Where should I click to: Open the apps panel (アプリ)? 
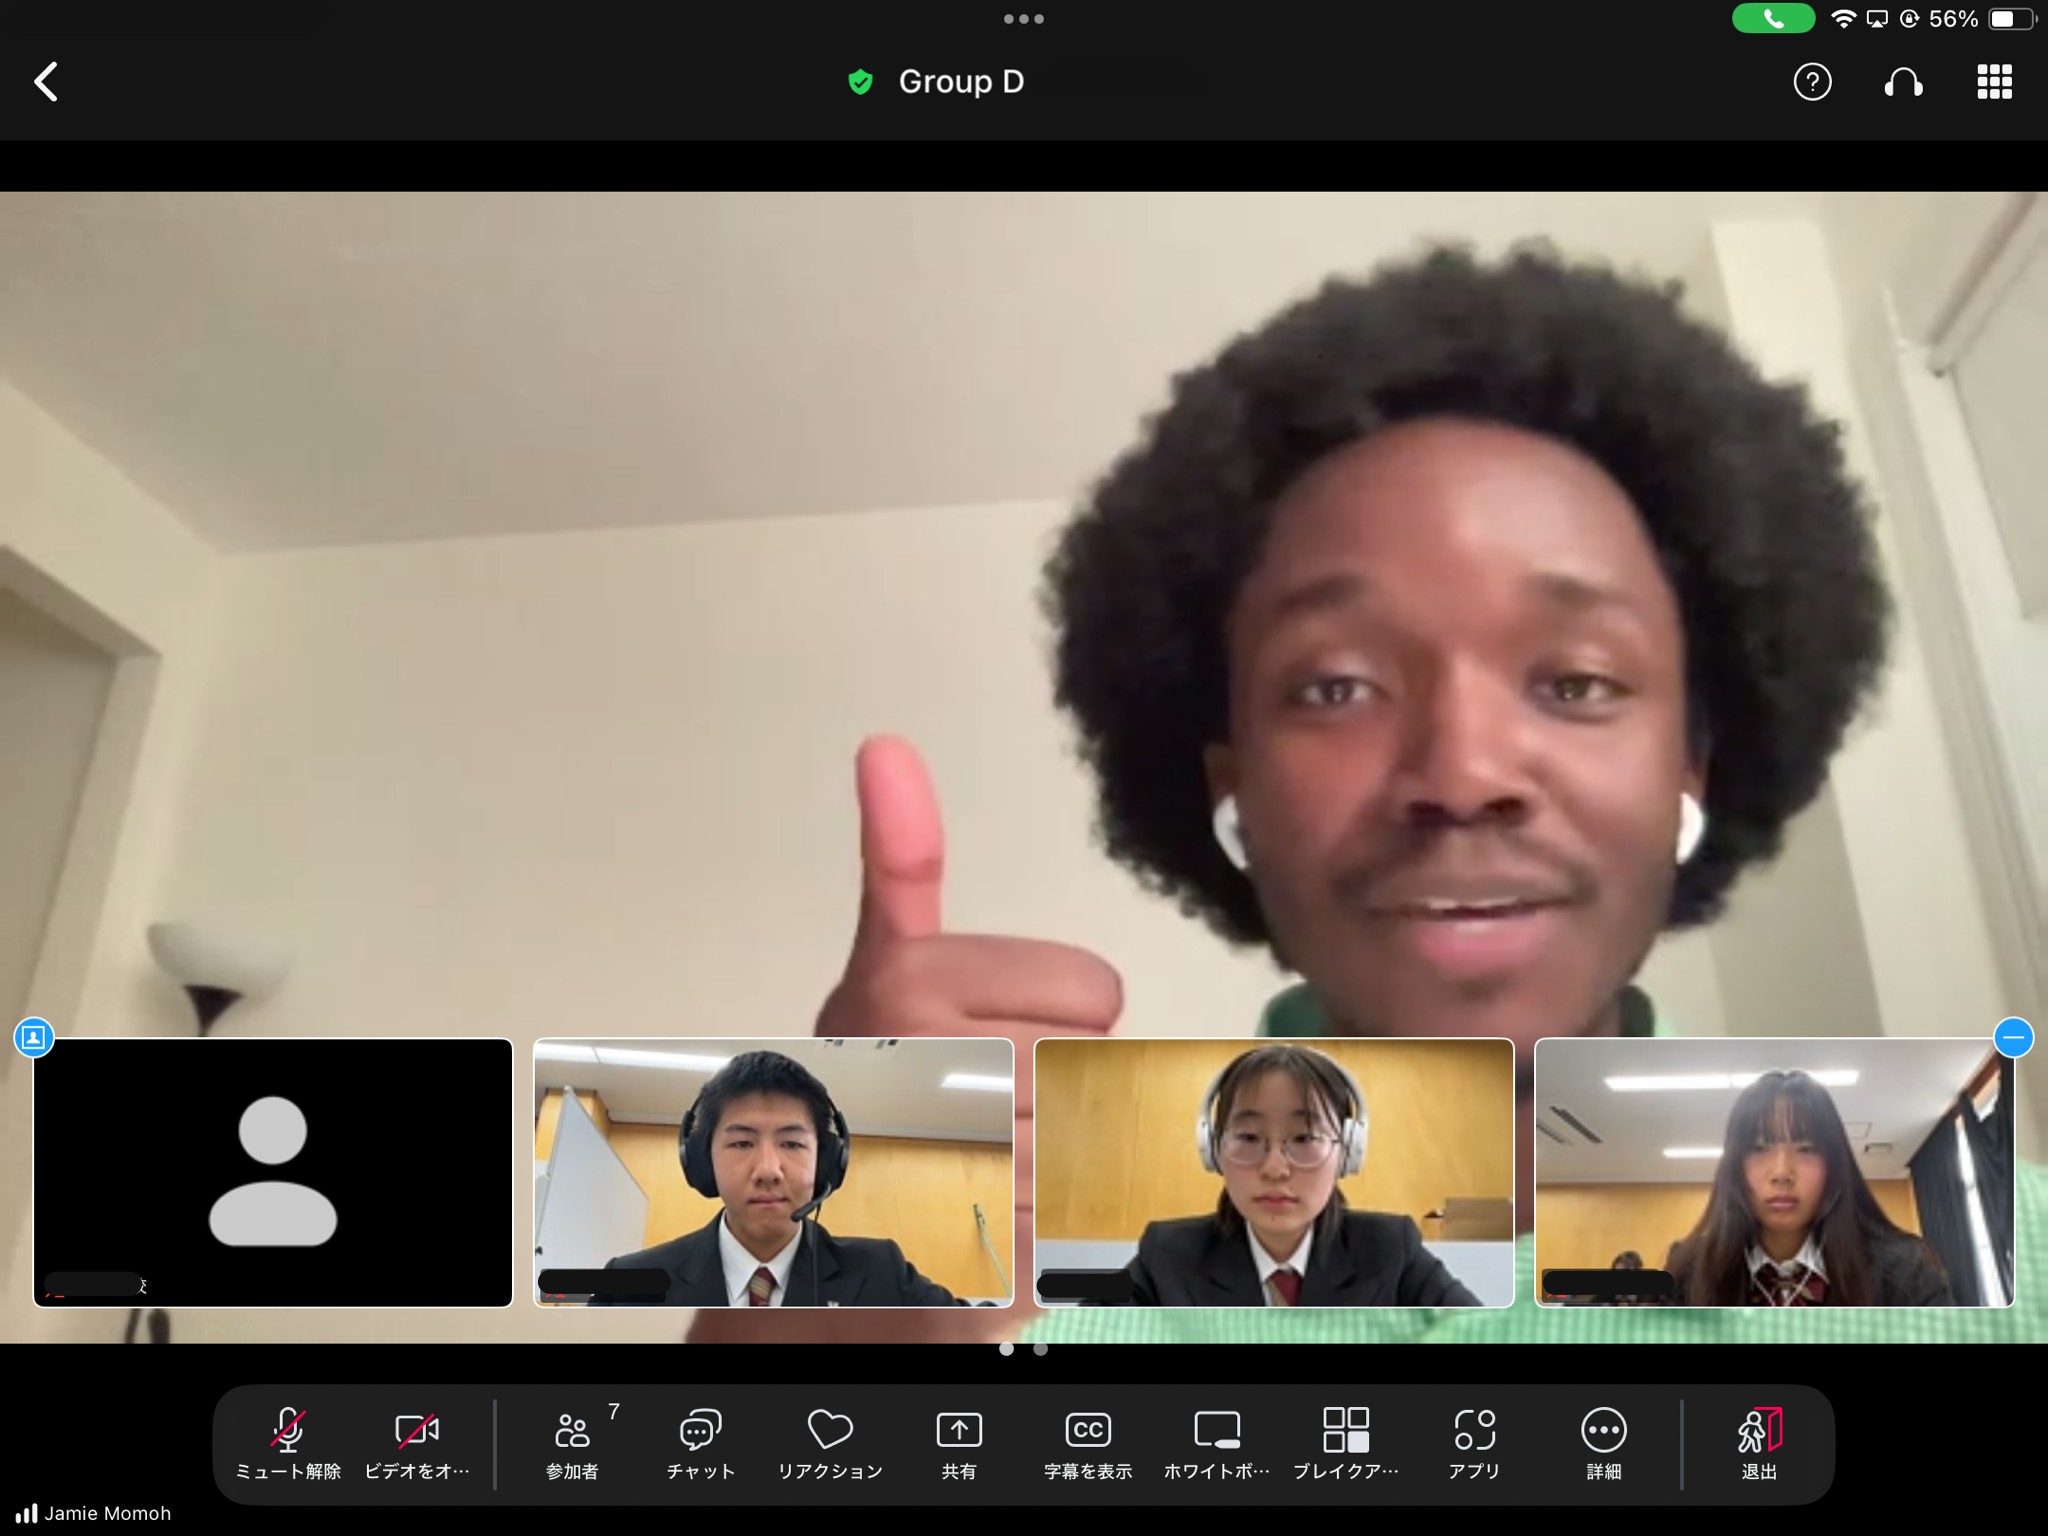coord(1474,1443)
